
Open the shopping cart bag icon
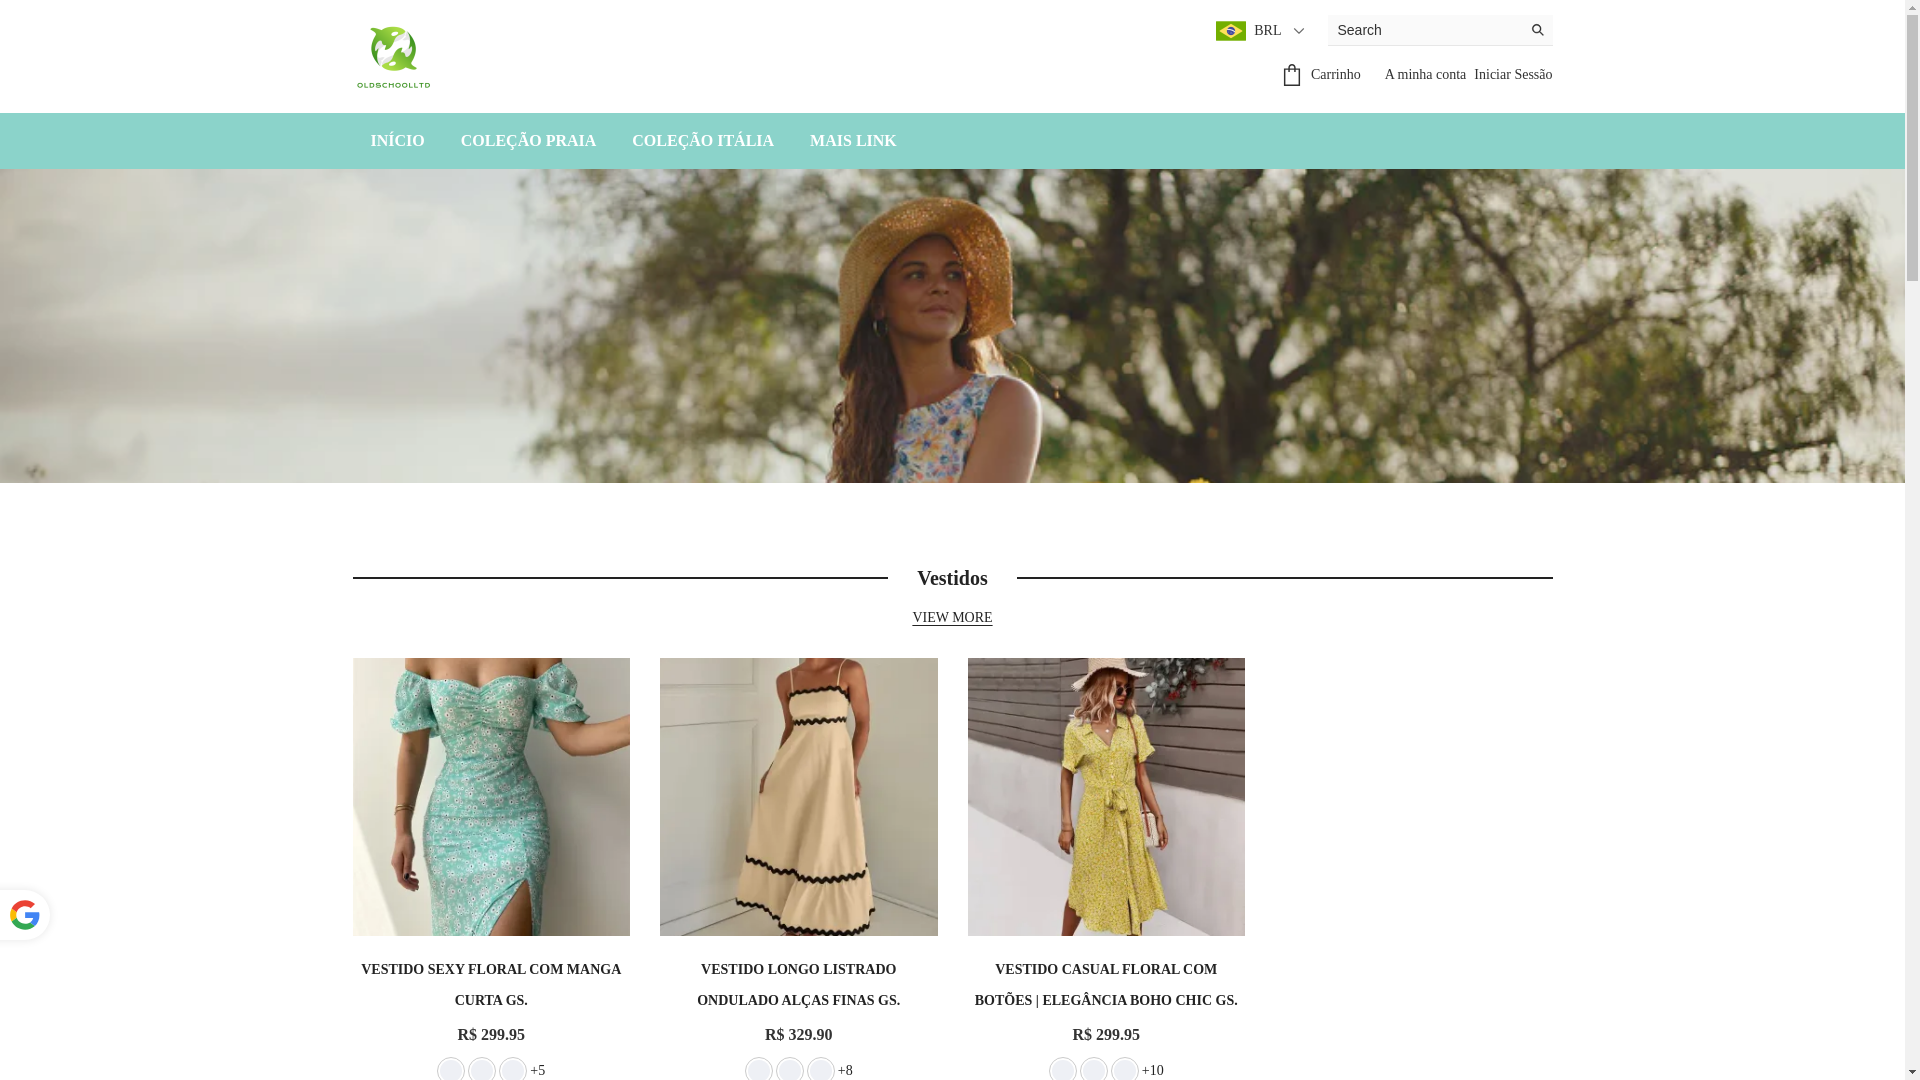pyautogui.click(x=1292, y=75)
